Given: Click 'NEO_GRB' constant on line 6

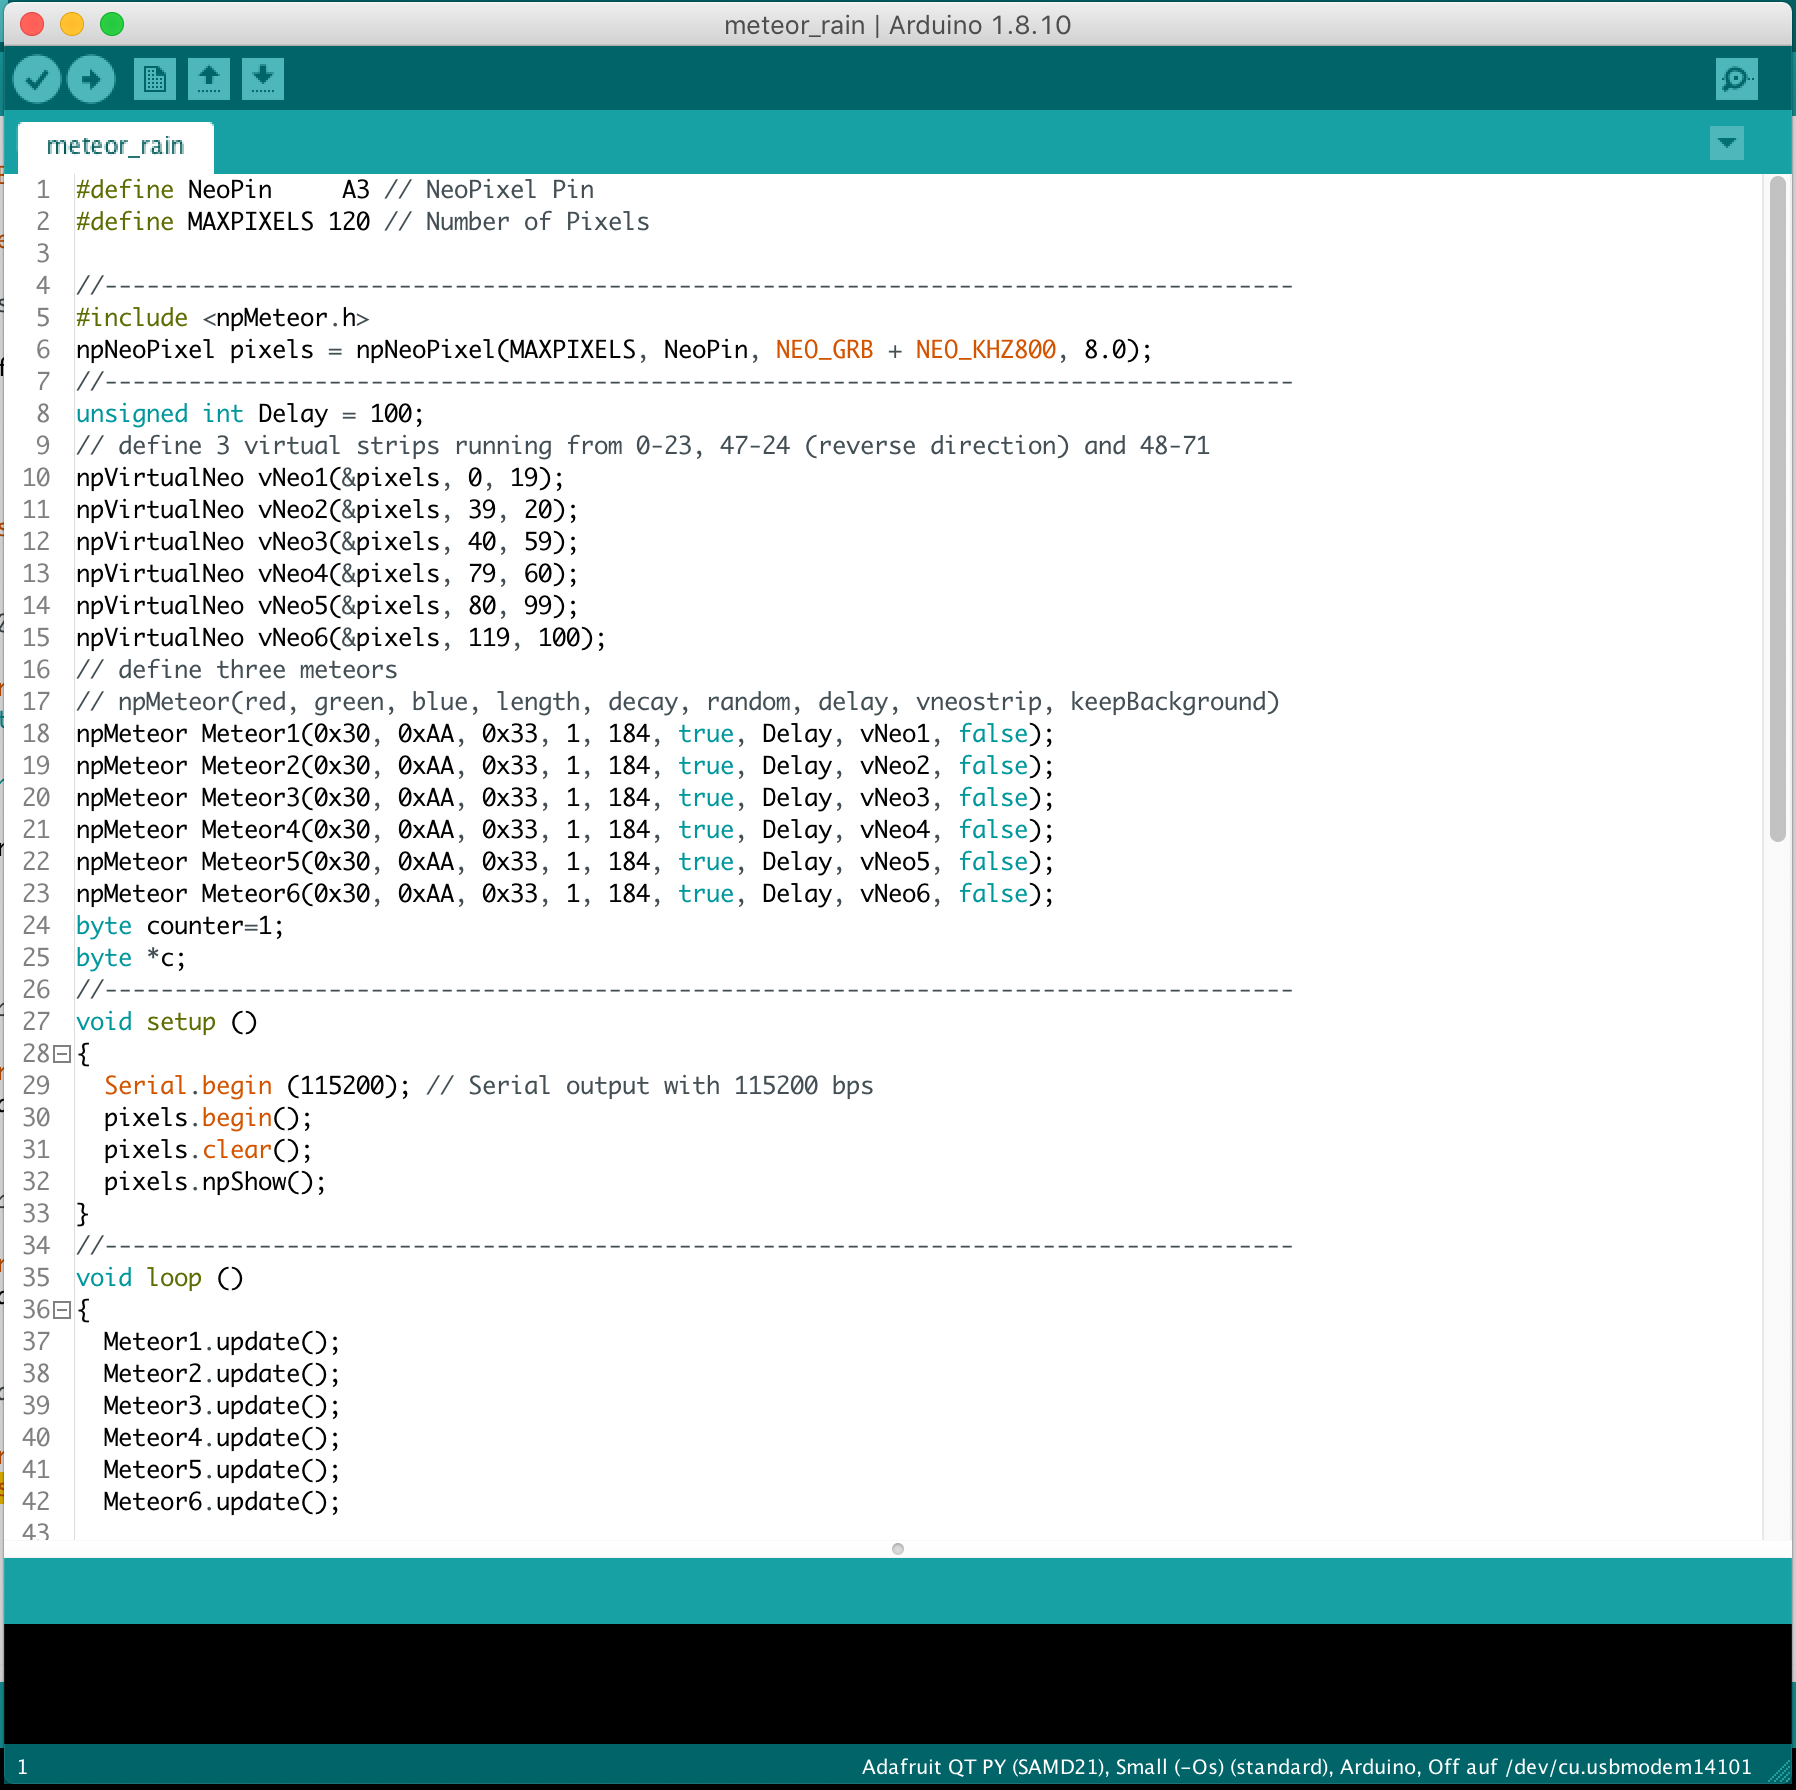Looking at the screenshot, I should [x=824, y=350].
